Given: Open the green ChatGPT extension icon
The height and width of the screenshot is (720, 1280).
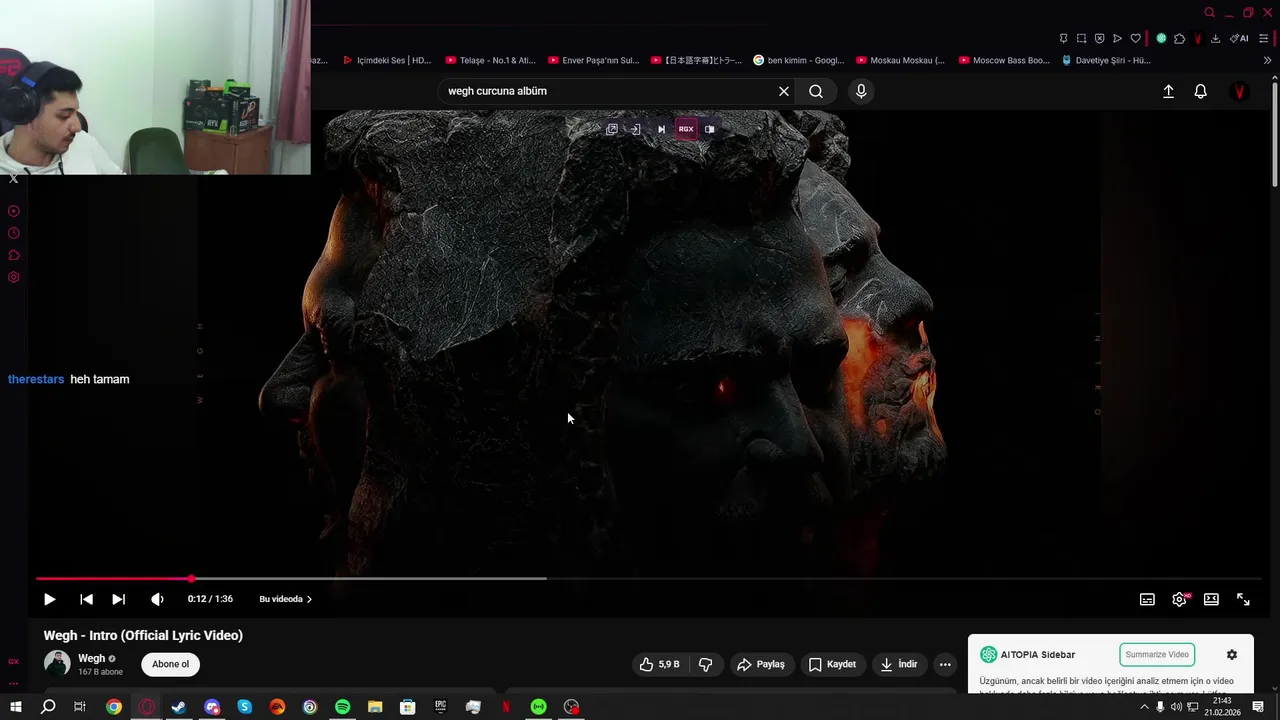Looking at the screenshot, I should pos(1161,38).
